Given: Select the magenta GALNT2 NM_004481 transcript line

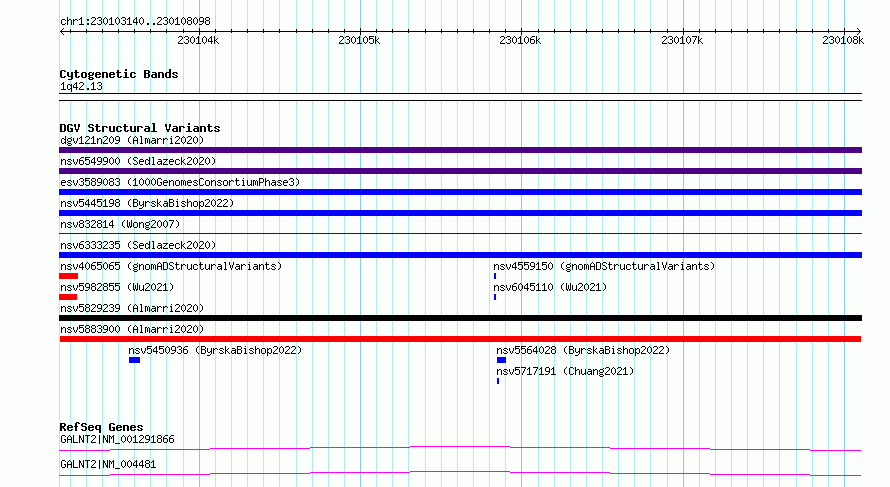Looking at the screenshot, I should [x=460, y=473].
